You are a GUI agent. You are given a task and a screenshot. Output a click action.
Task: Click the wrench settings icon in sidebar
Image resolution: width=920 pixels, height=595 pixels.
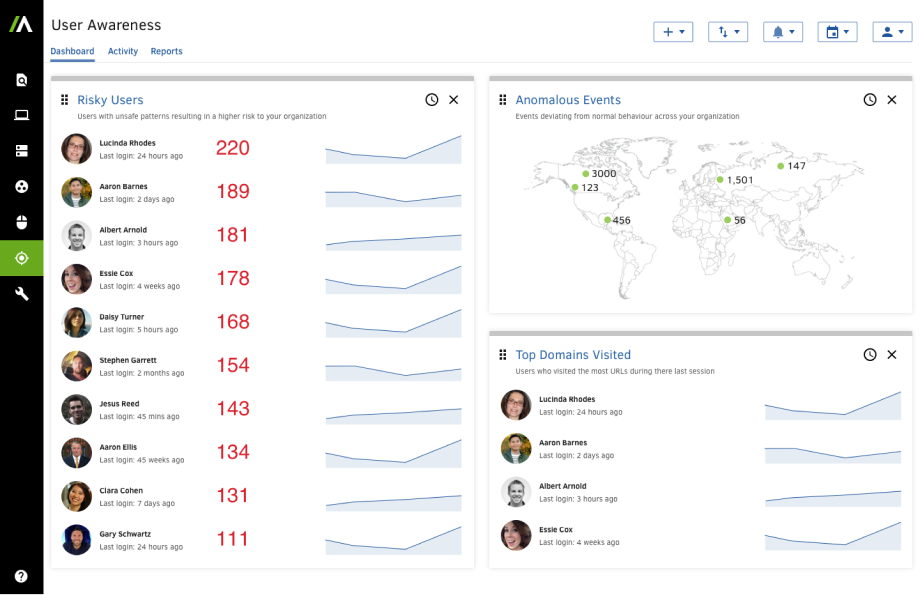click(21, 294)
